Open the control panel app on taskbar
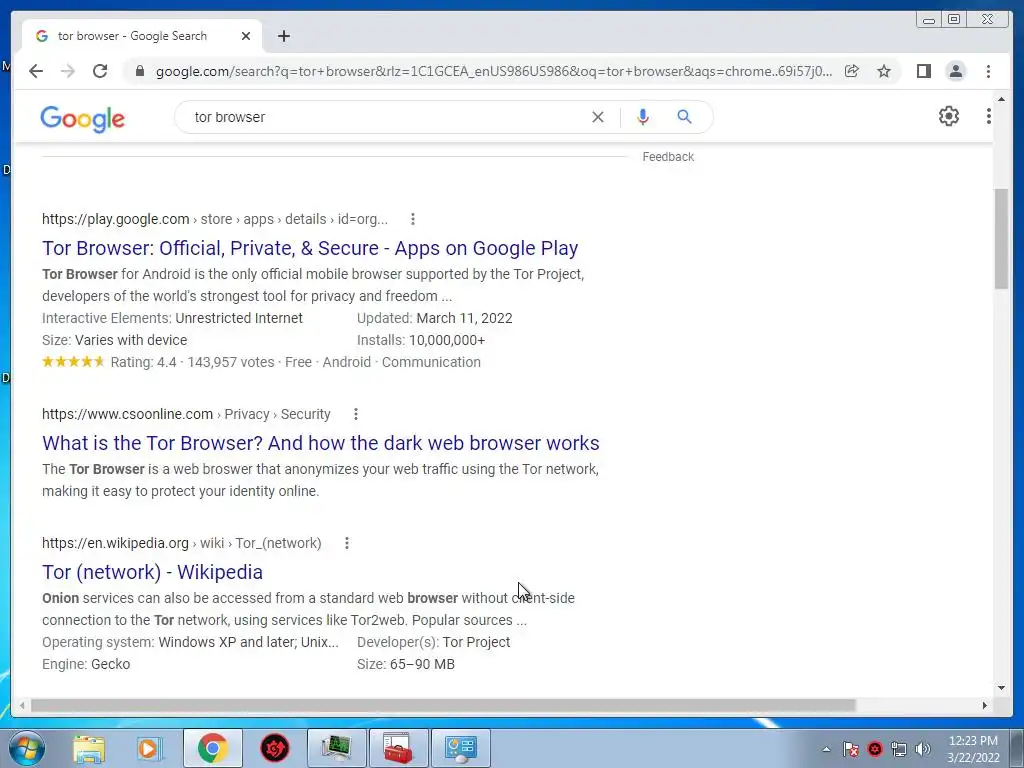Viewport: 1024px width, 768px height. click(460, 748)
